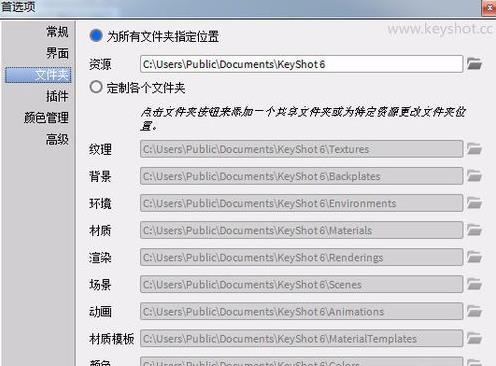Open folder browser for 资源 path
The height and width of the screenshot is (366, 496).
tap(474, 63)
